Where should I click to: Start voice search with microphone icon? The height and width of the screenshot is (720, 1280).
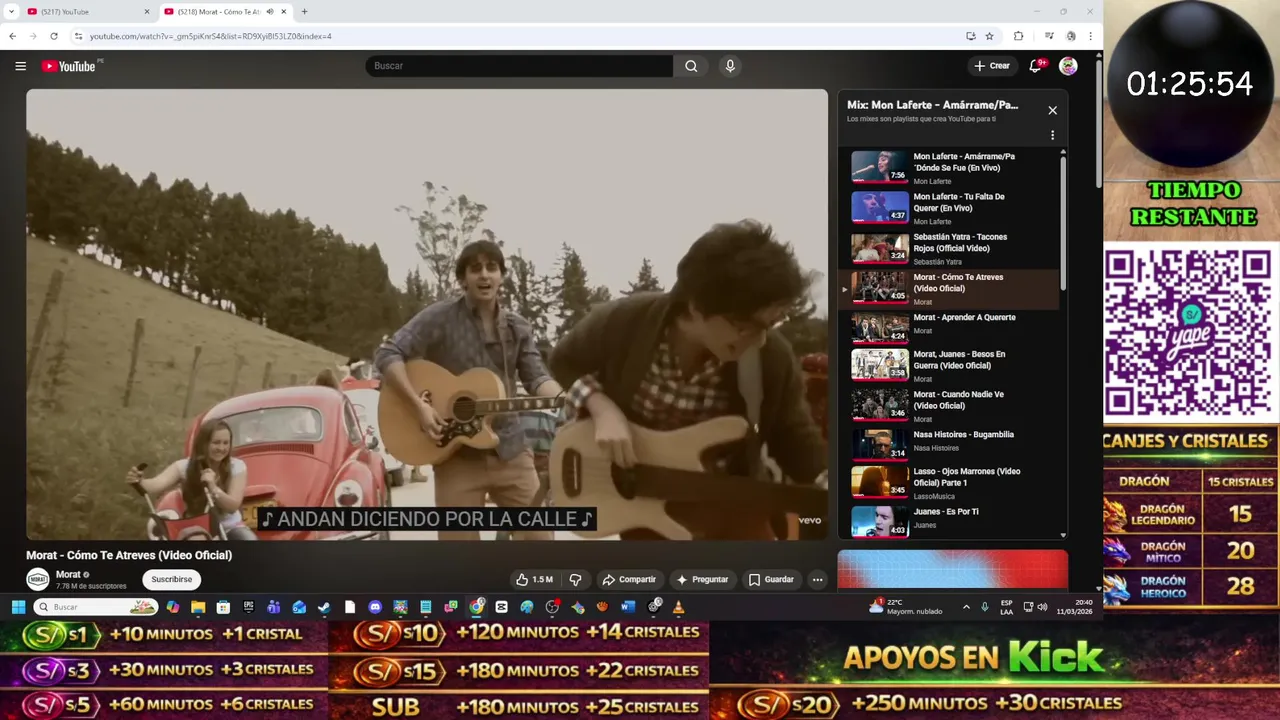[x=730, y=66]
